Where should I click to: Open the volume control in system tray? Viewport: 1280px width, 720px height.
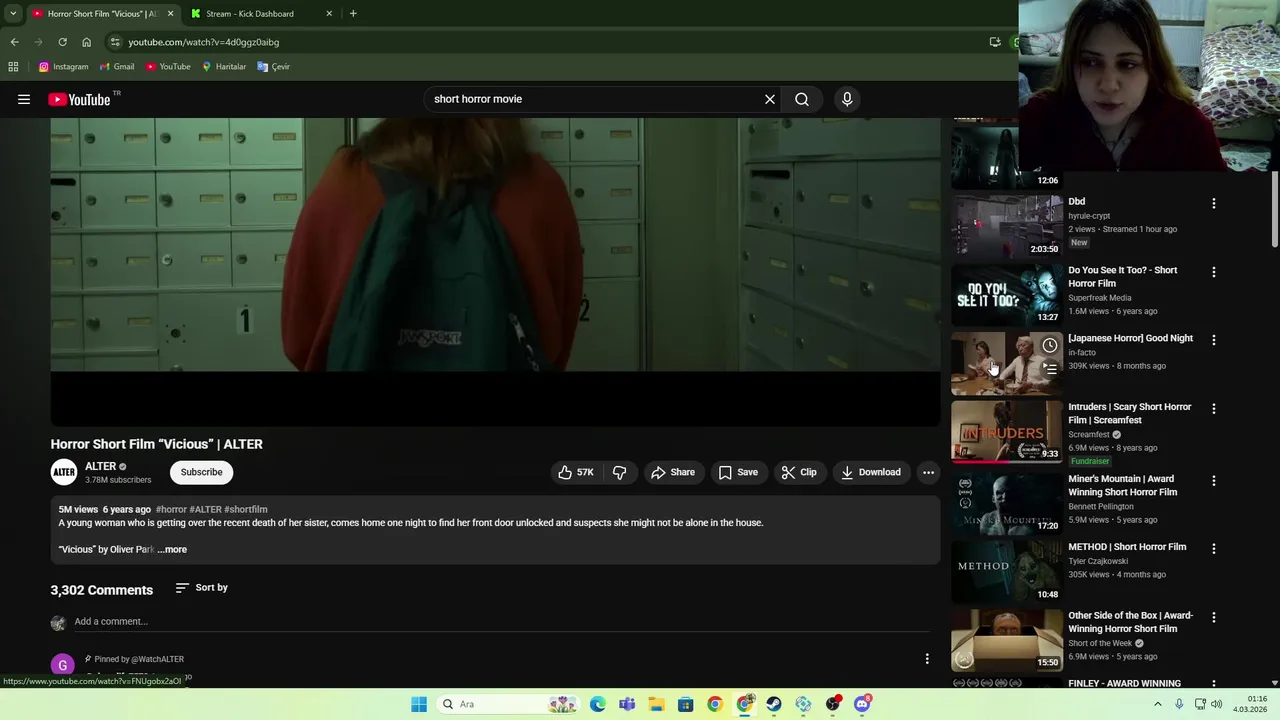[x=1217, y=704]
